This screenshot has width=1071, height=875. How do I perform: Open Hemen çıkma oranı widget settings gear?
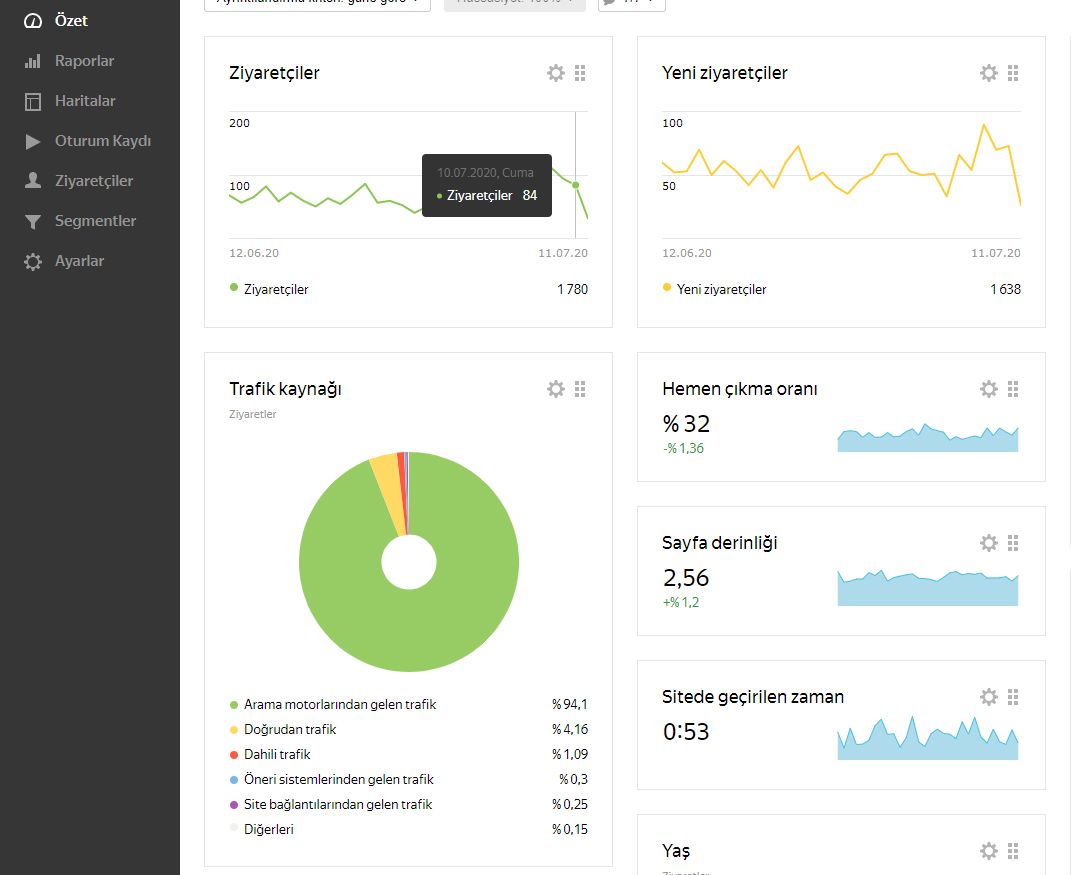[989, 389]
